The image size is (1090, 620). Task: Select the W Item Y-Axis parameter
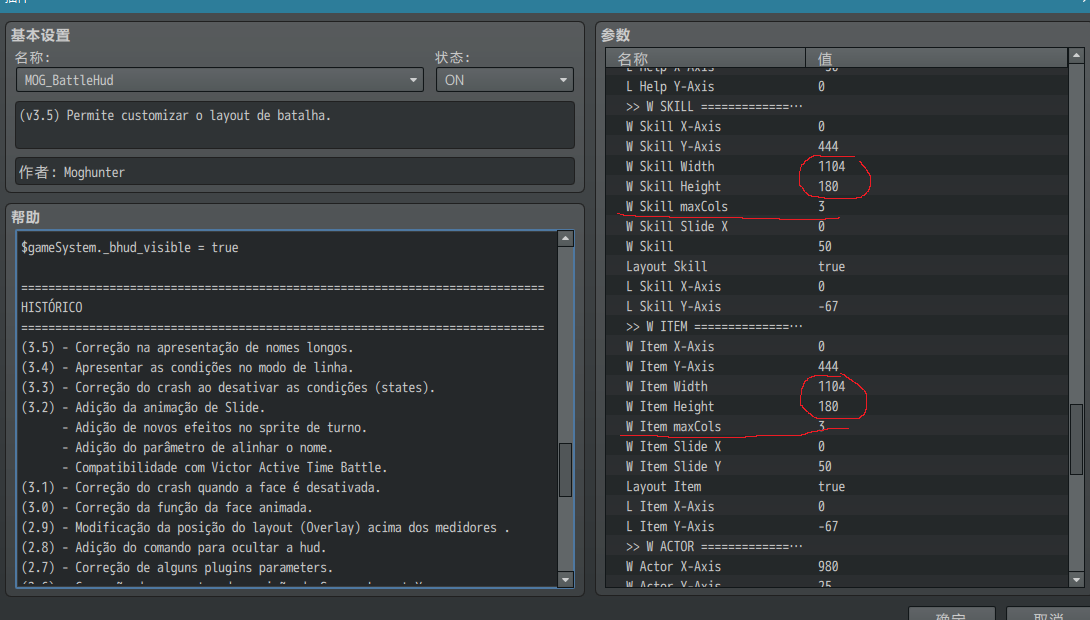837,366
